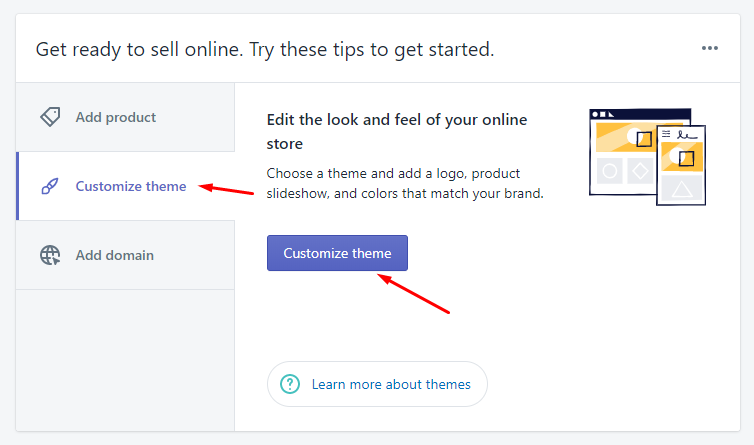Click the diamond shape in the illustration
This screenshot has height=445, width=754.
click(x=640, y=172)
